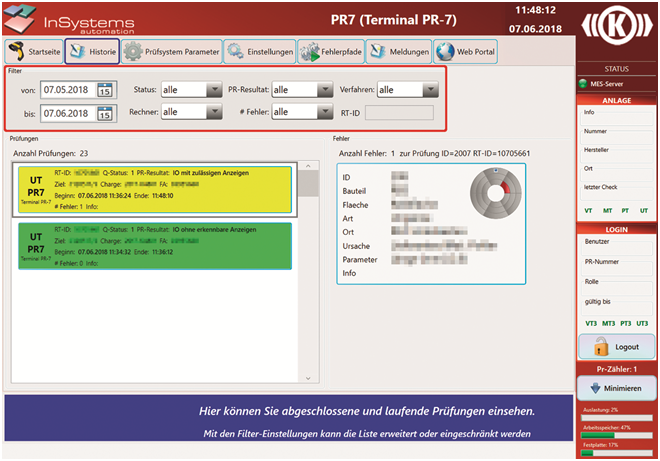660x461 pixels.
Task: Click the 'PR-Nummer' field in LOGIN
Action: (617, 267)
